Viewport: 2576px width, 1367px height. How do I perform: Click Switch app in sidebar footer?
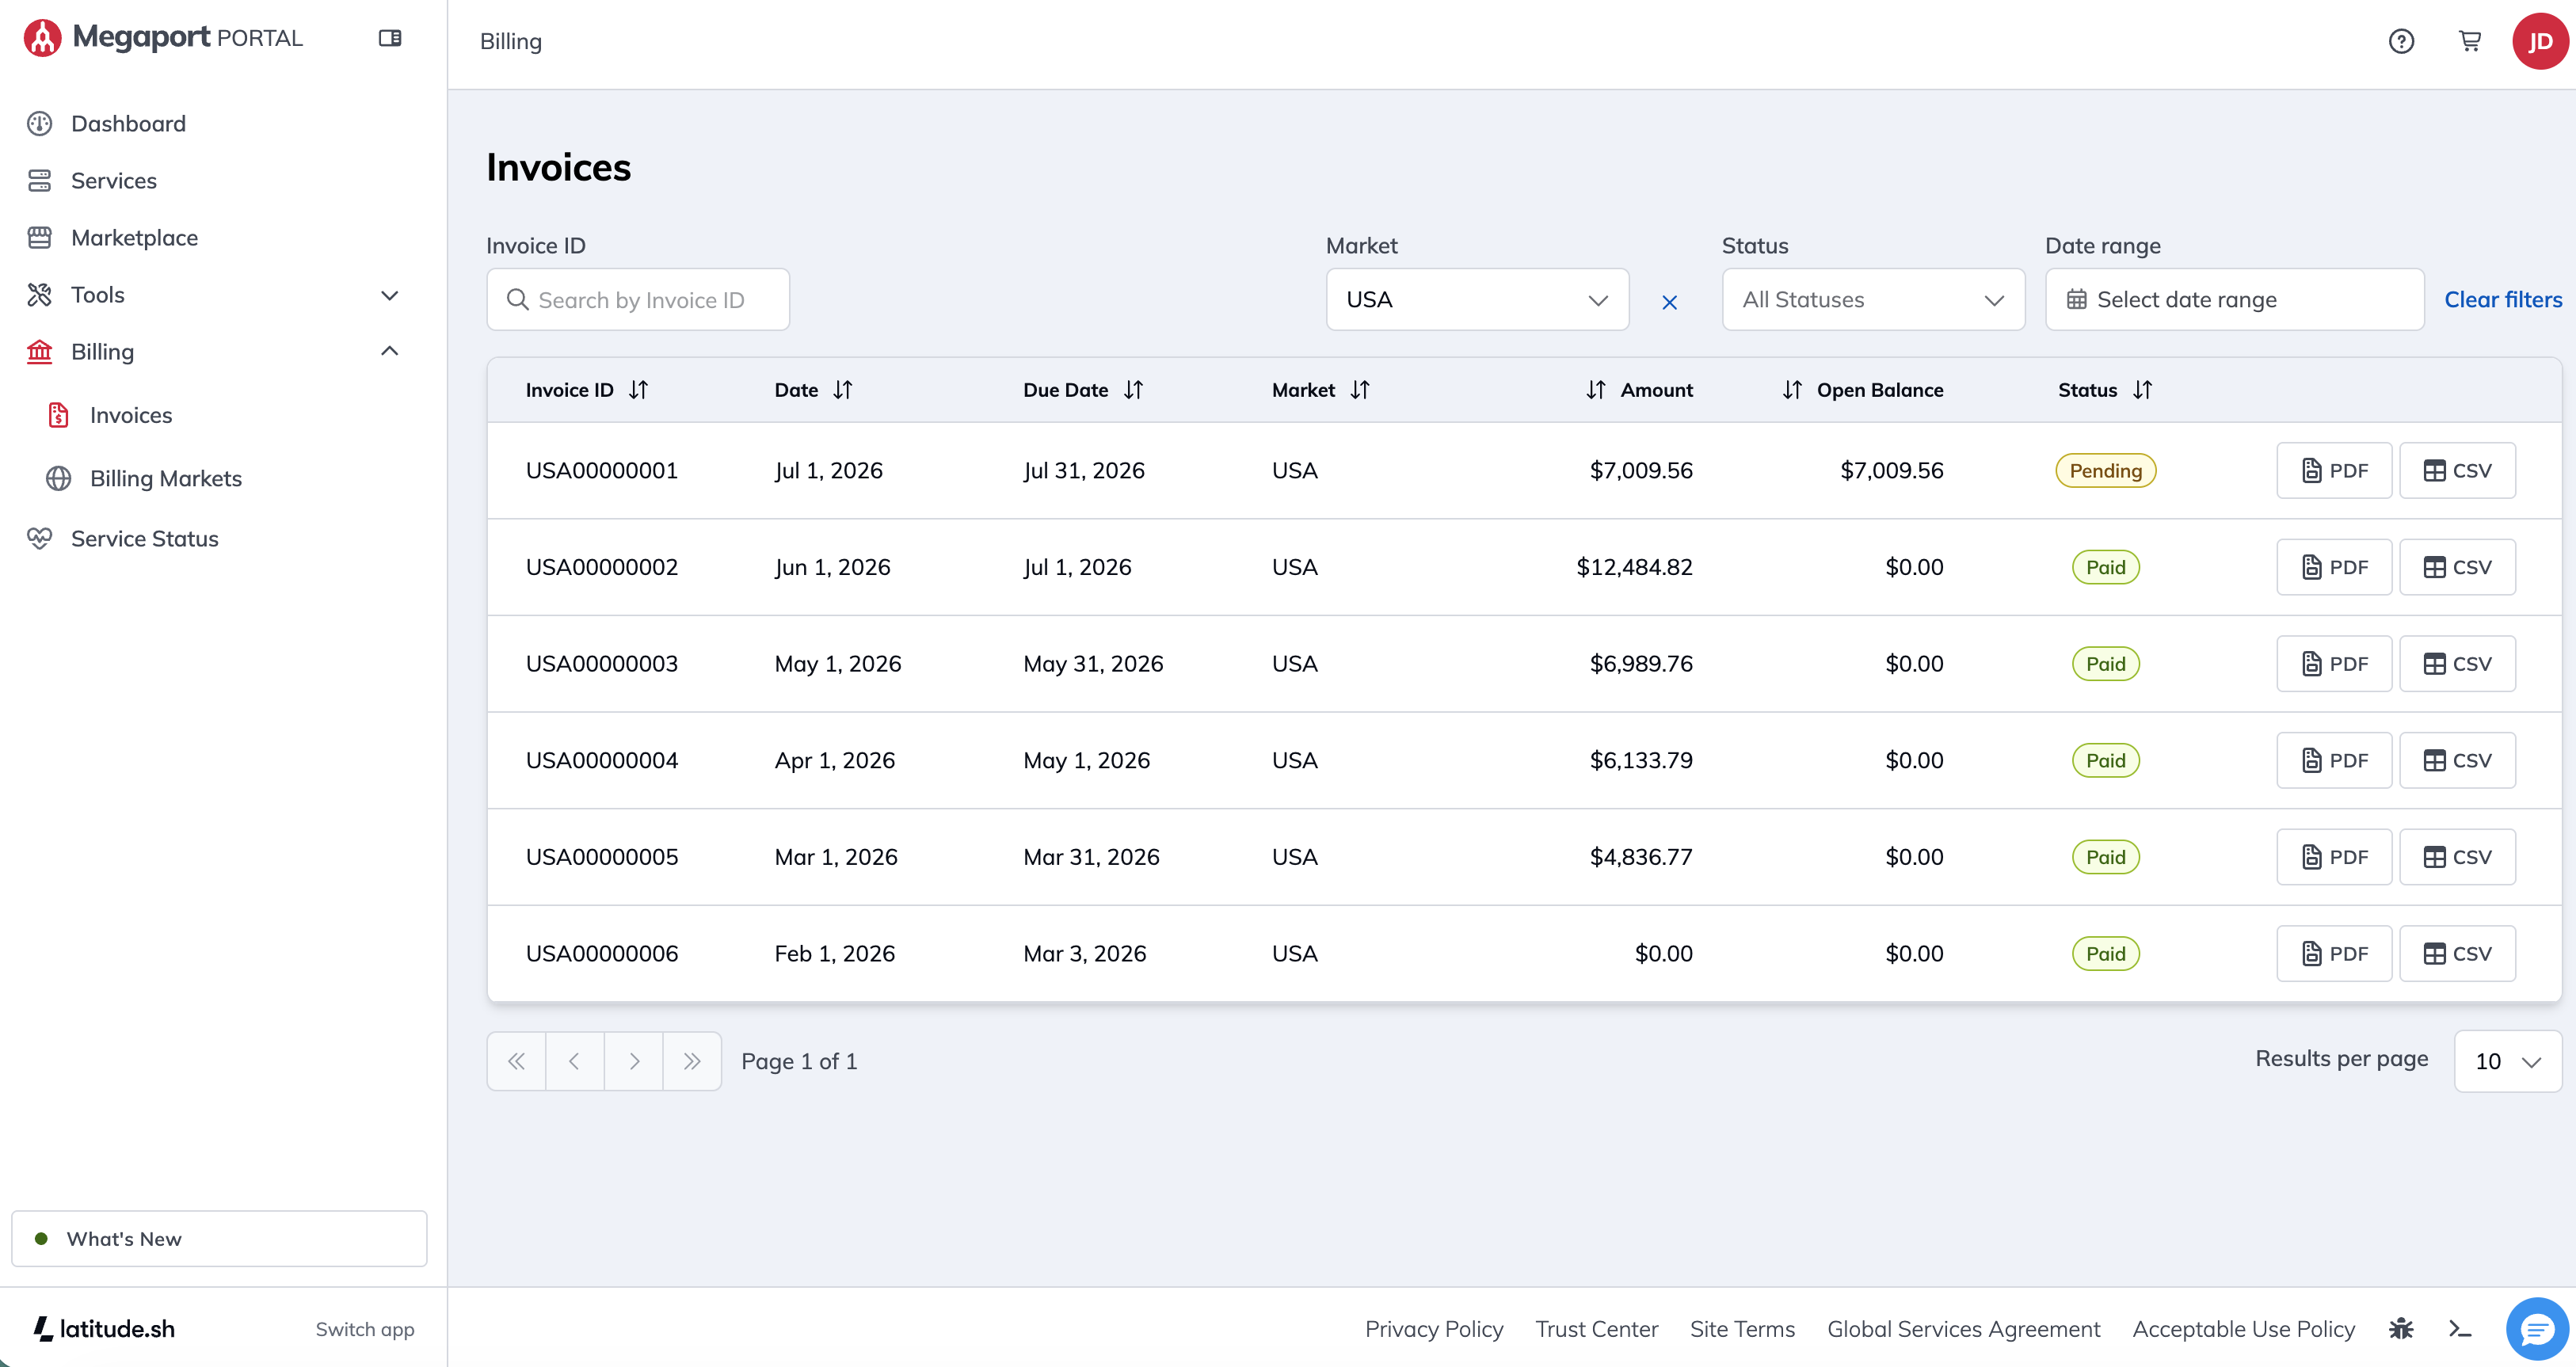[x=365, y=1329]
